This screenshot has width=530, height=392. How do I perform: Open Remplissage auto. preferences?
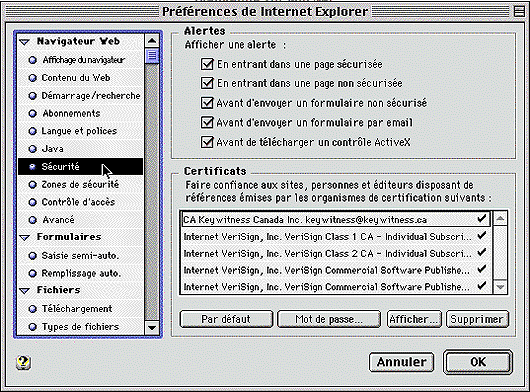[80, 273]
